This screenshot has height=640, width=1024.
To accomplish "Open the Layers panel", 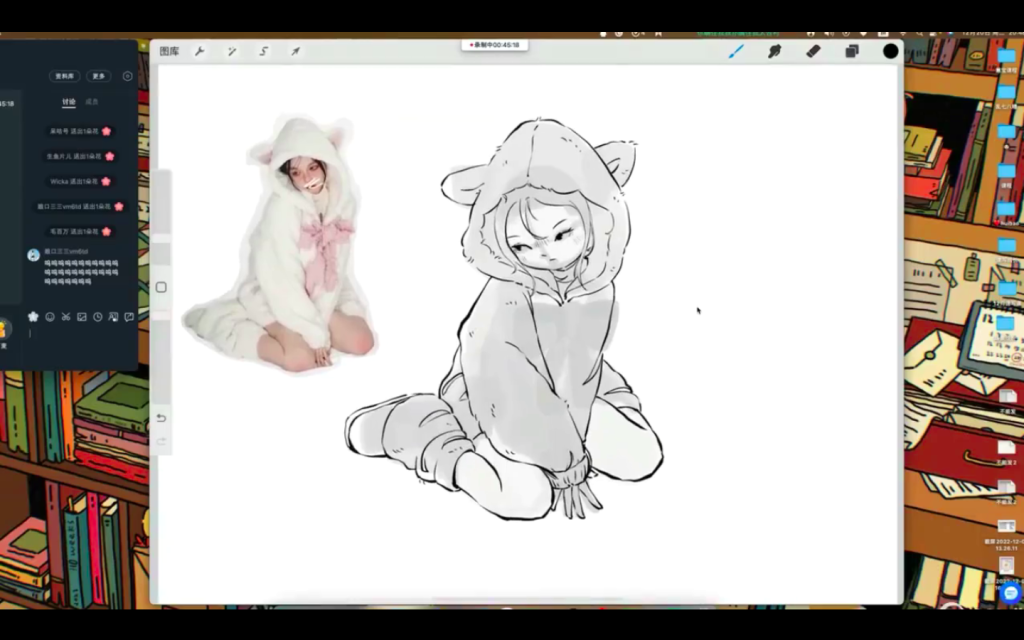I will point(852,51).
